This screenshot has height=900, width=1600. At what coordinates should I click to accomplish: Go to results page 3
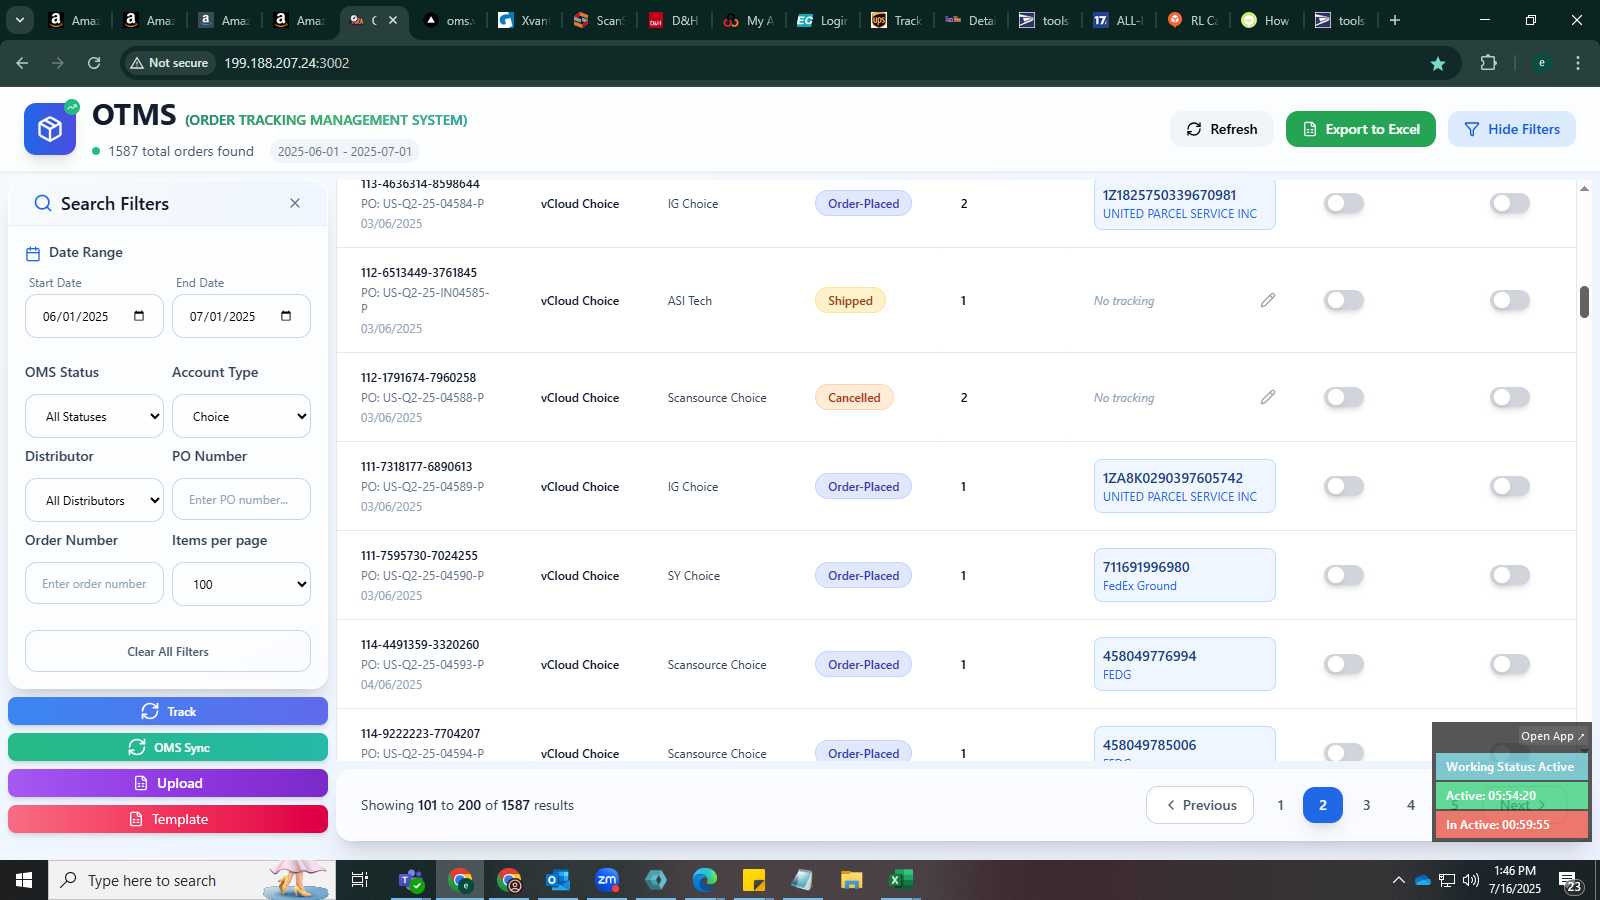[1367, 805]
